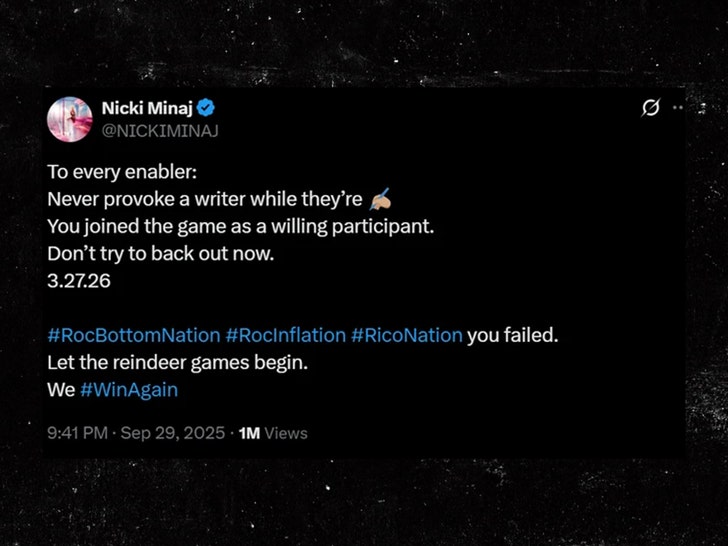Open the three-dot more options menu
Image resolution: width=728 pixels, height=546 pixels.
[678, 107]
